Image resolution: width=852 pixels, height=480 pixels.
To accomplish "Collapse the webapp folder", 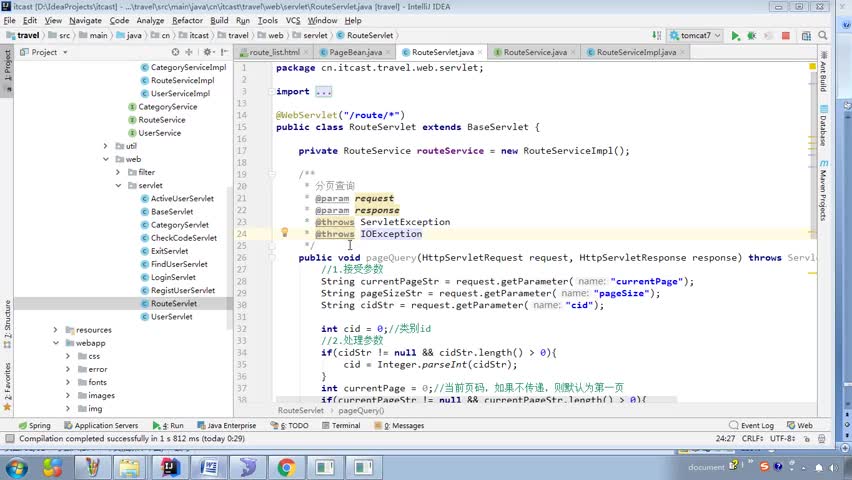I will (x=55, y=343).
